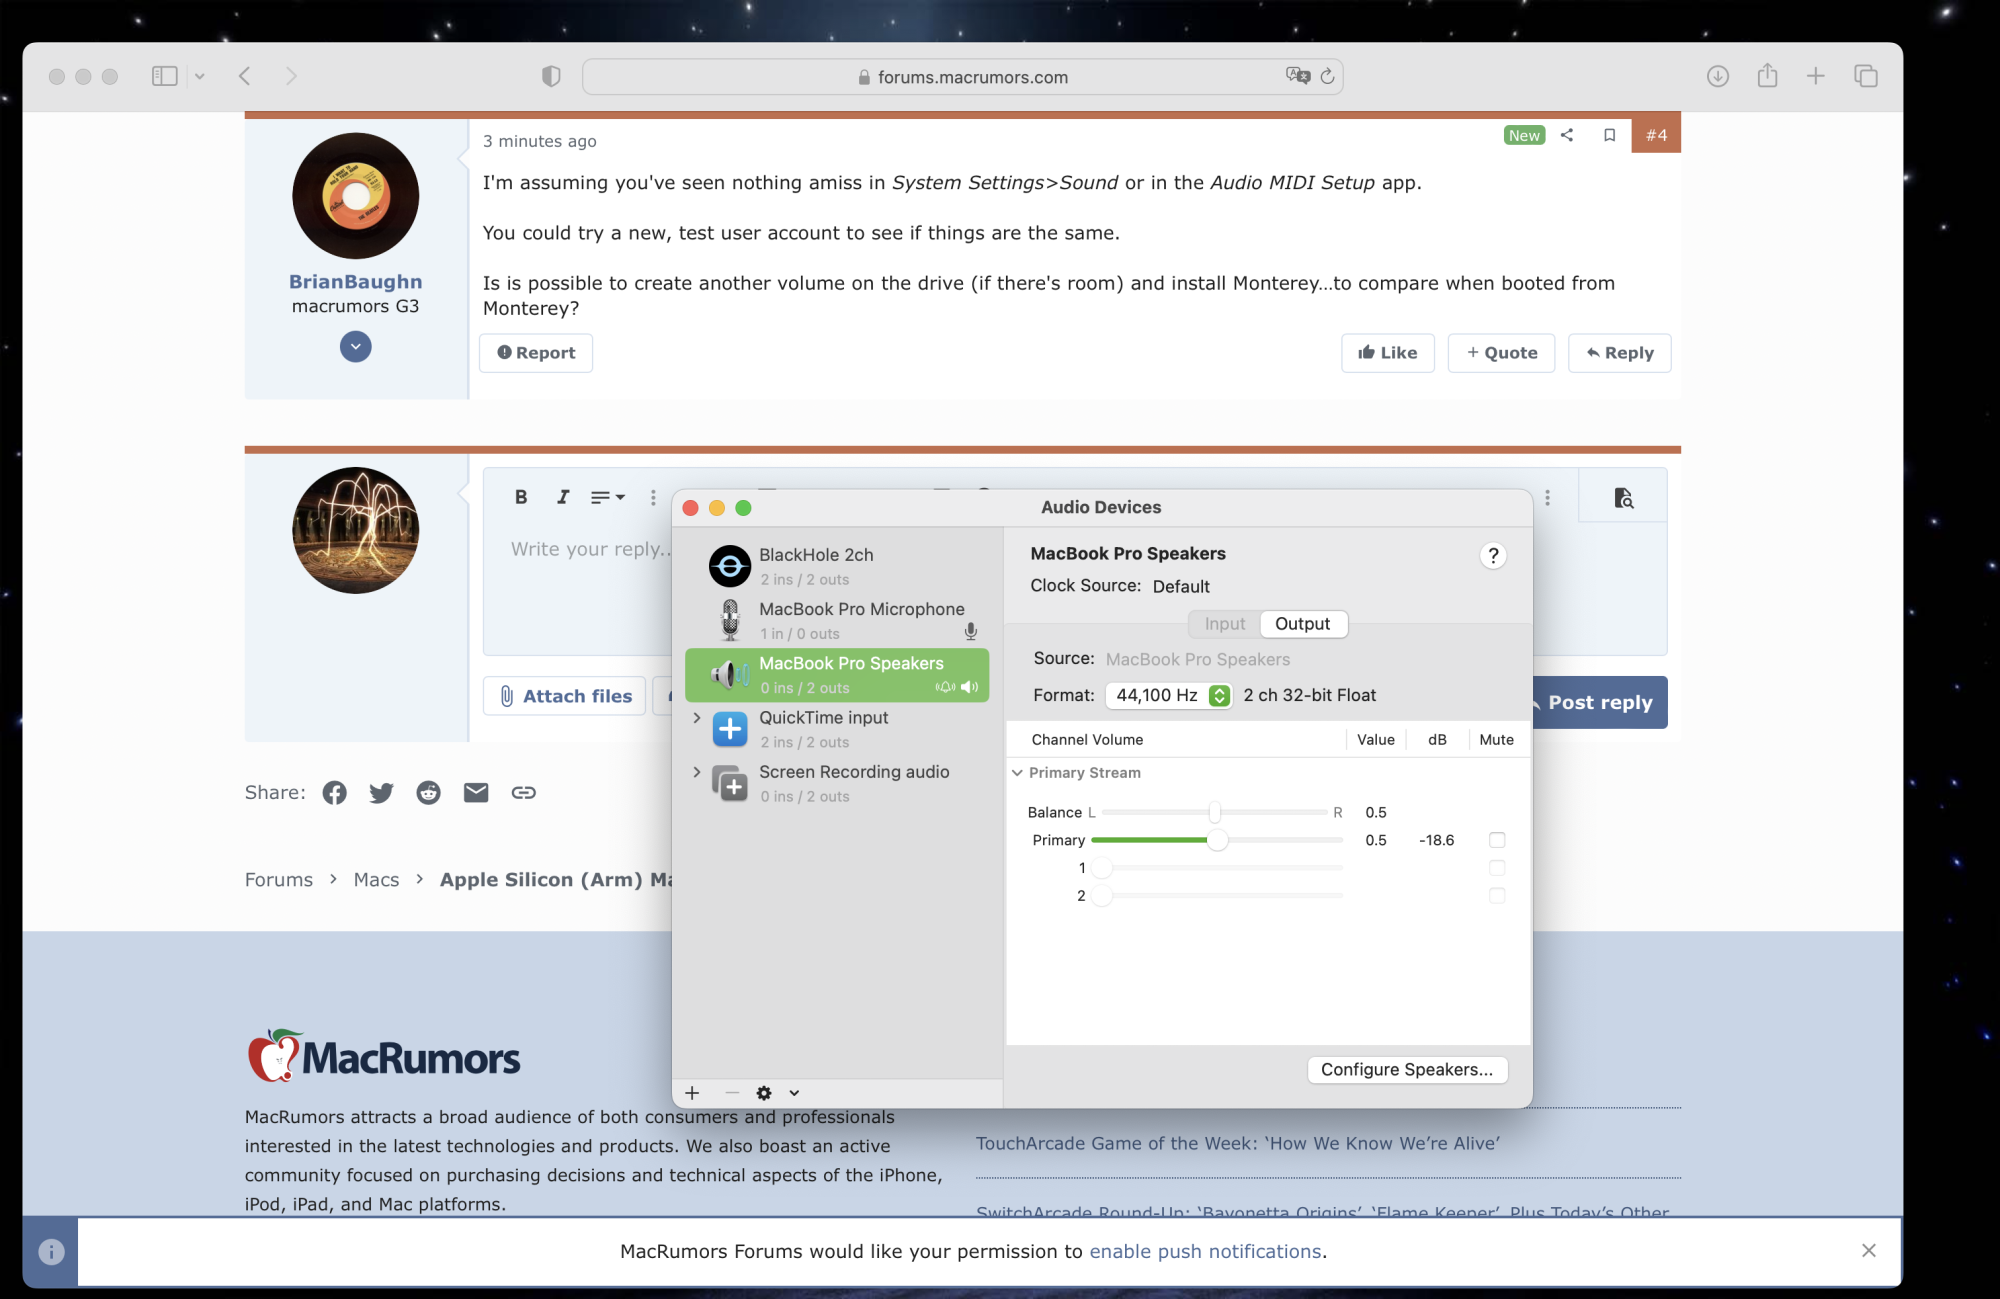Select BlackHole 2ch device
Image resolution: width=2000 pixels, height=1299 pixels.
coord(838,566)
